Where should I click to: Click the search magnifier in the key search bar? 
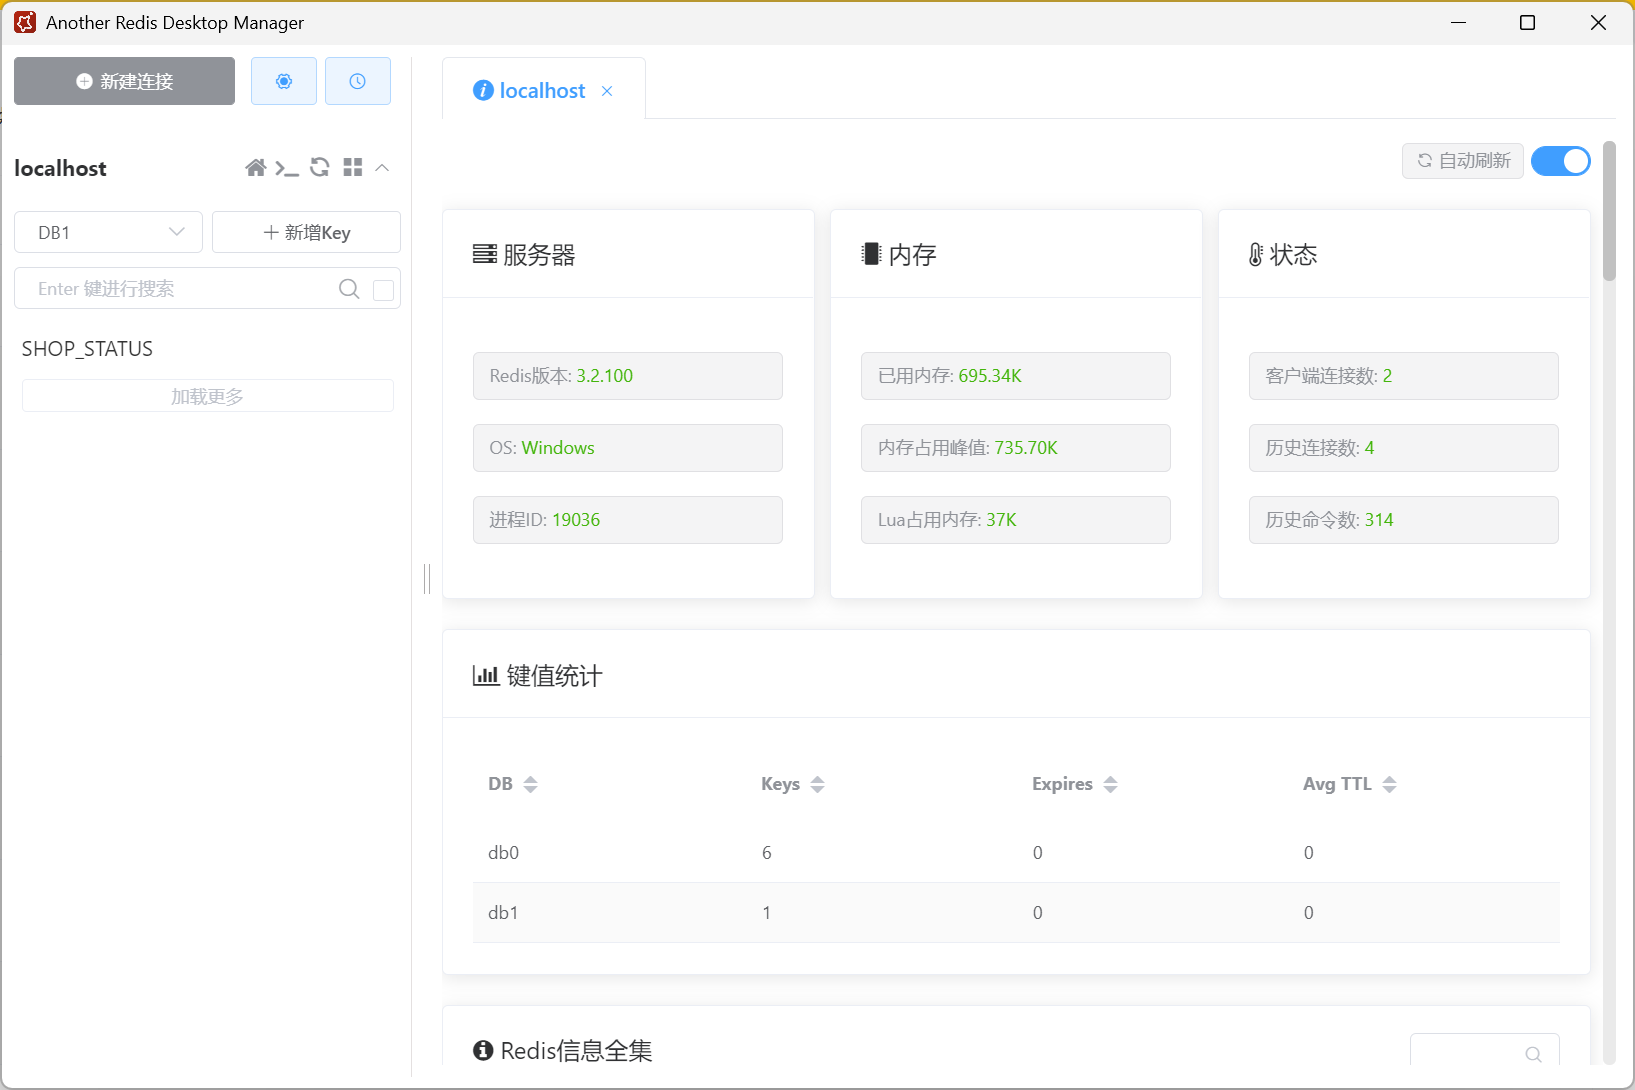point(348,289)
